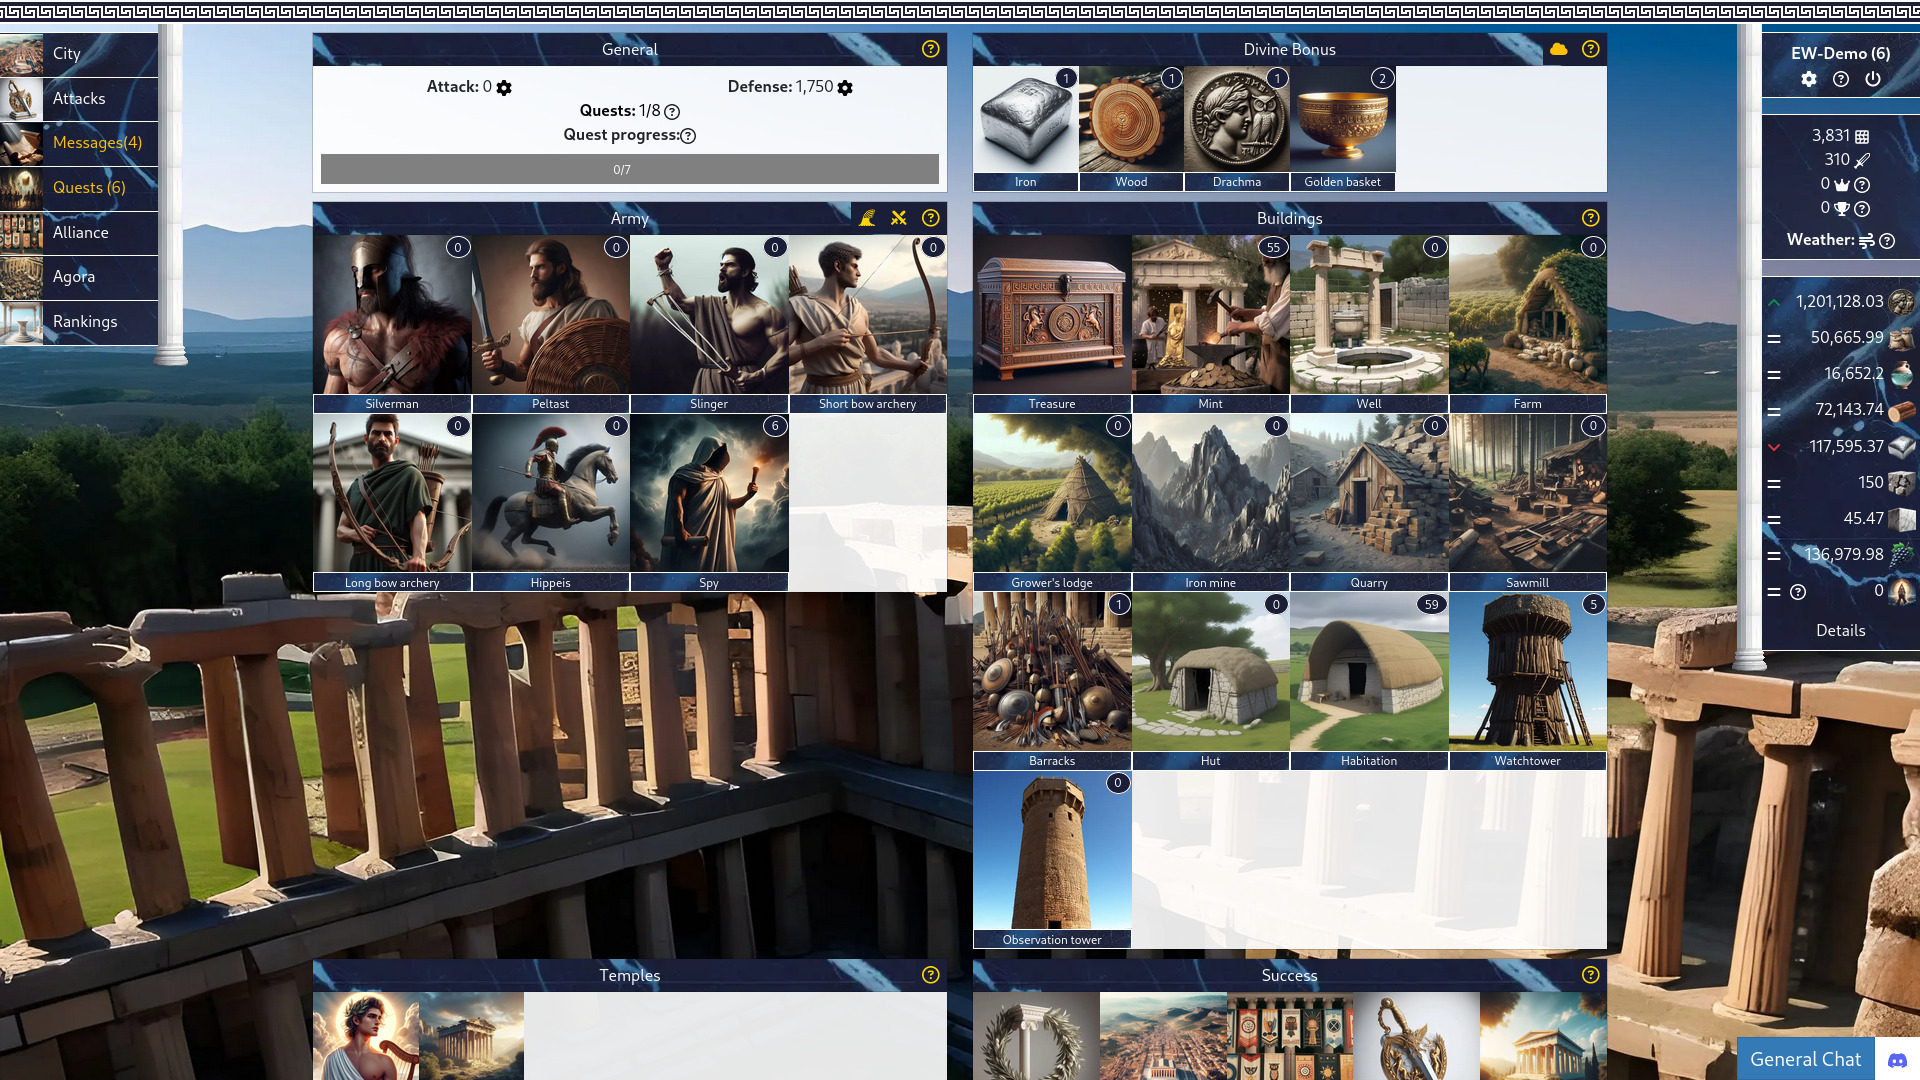Open Defense settings gear icon
The image size is (1920, 1080).
coord(845,88)
